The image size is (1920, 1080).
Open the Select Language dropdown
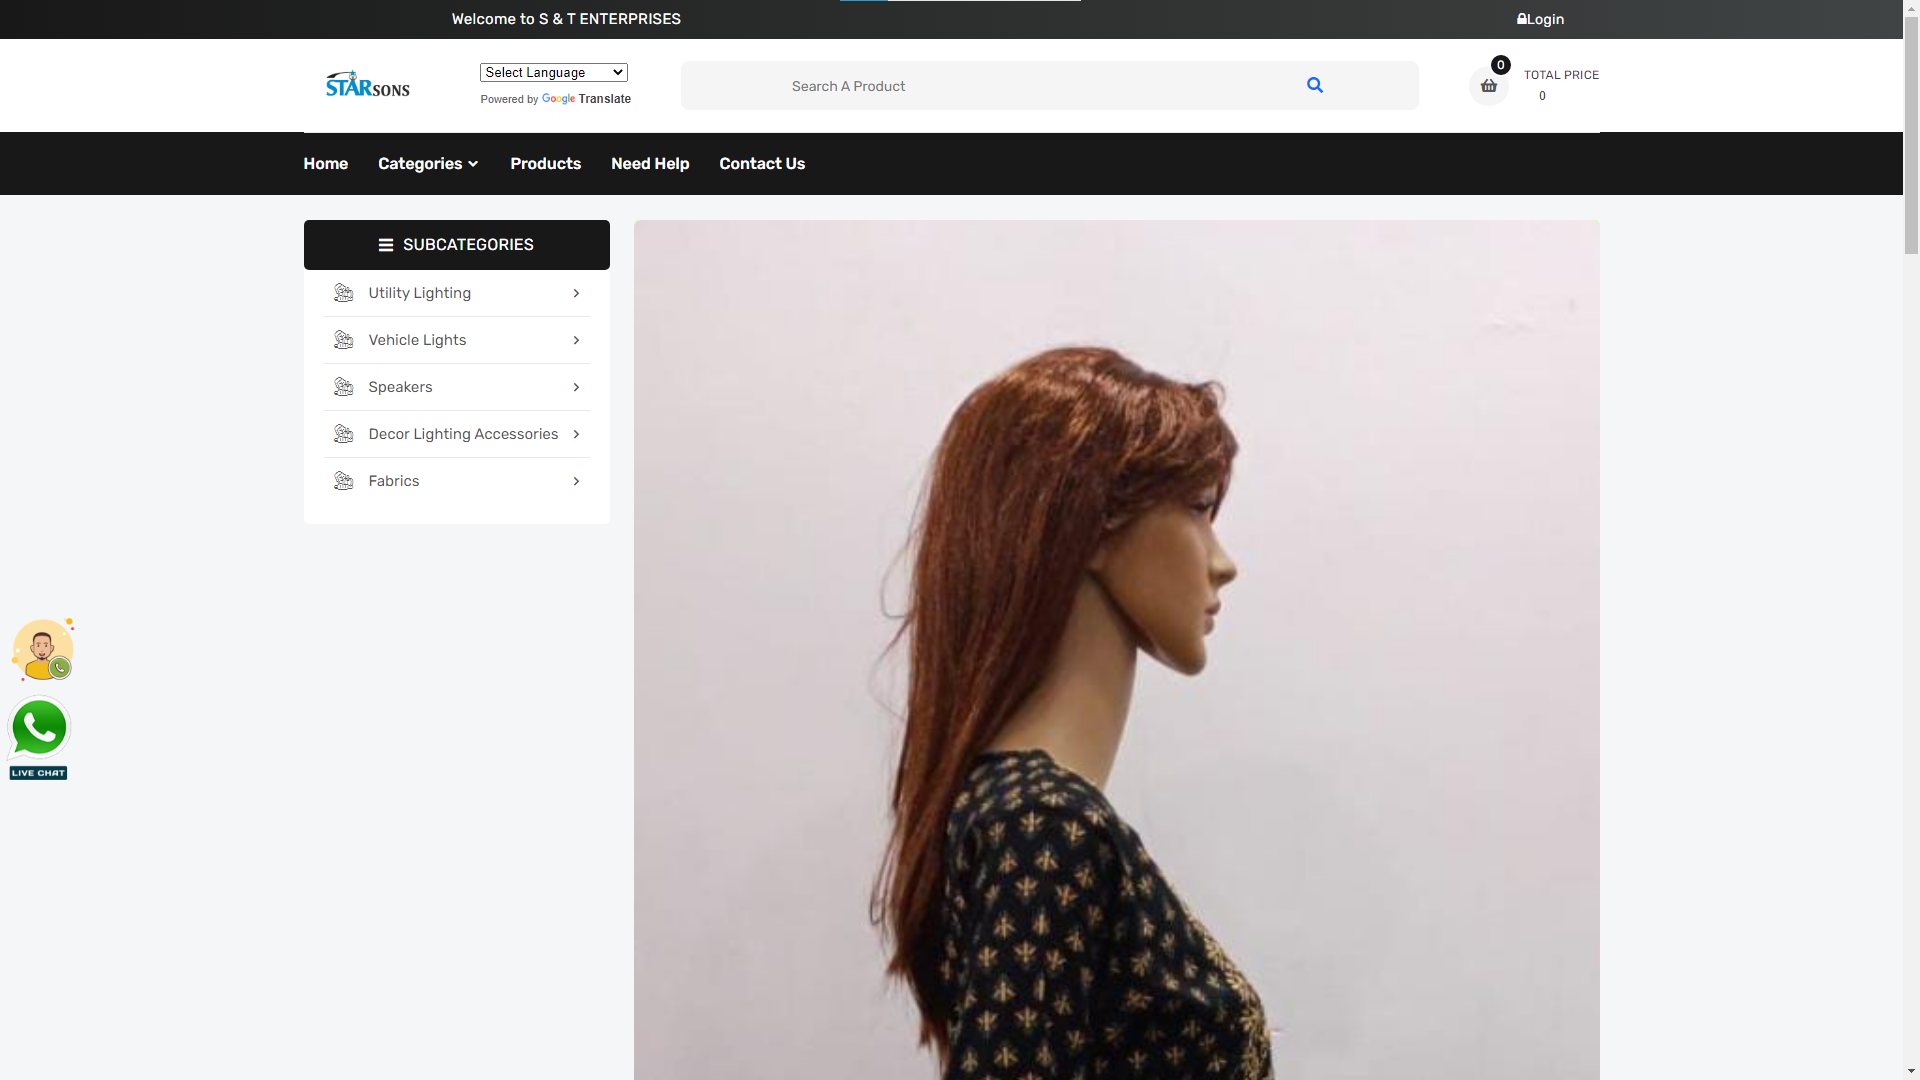pyautogui.click(x=553, y=72)
